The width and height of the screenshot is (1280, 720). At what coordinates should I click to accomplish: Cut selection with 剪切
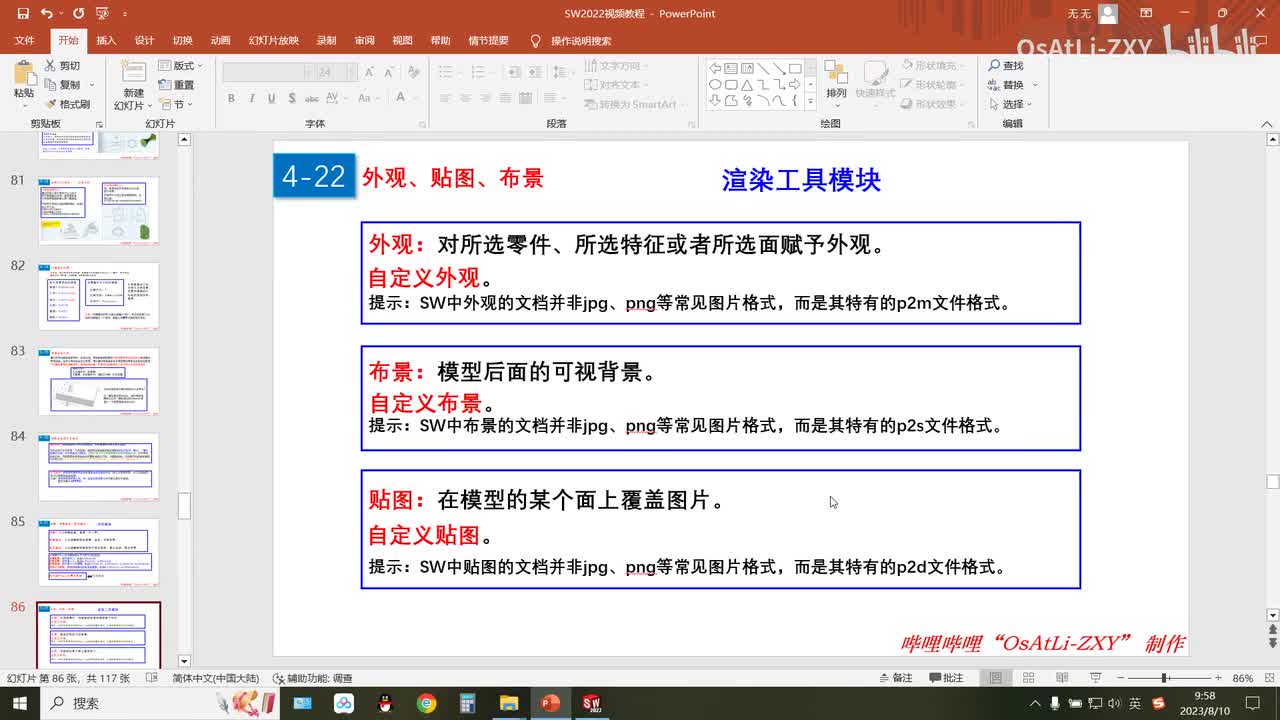pos(62,66)
